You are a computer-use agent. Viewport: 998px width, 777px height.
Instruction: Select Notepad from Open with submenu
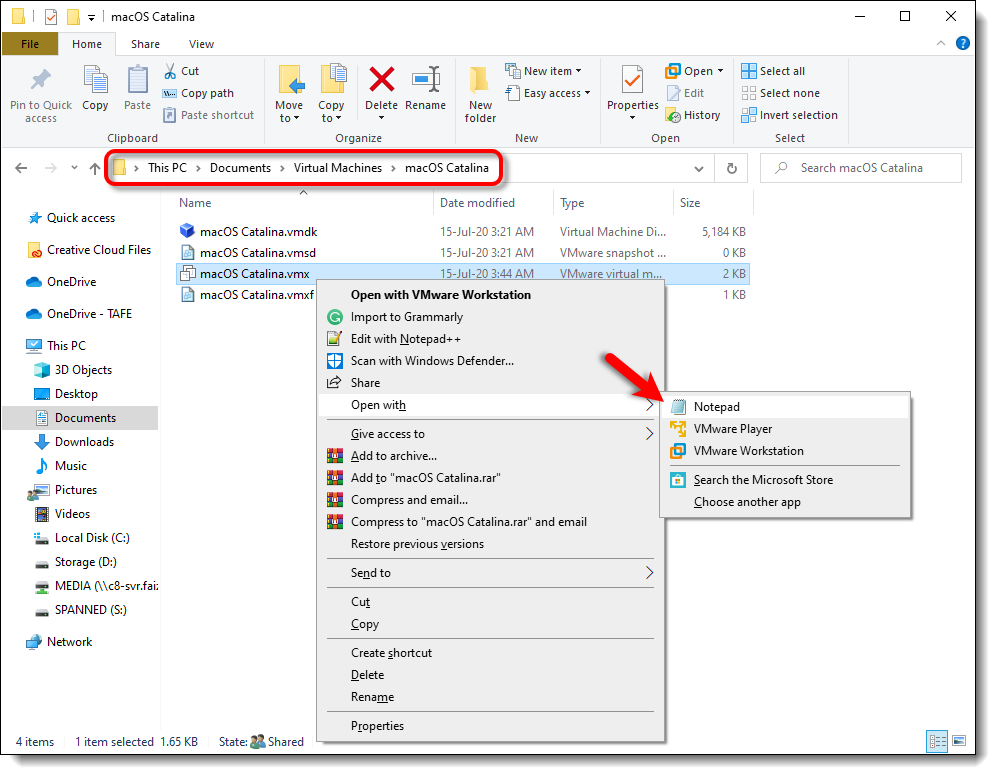717,407
